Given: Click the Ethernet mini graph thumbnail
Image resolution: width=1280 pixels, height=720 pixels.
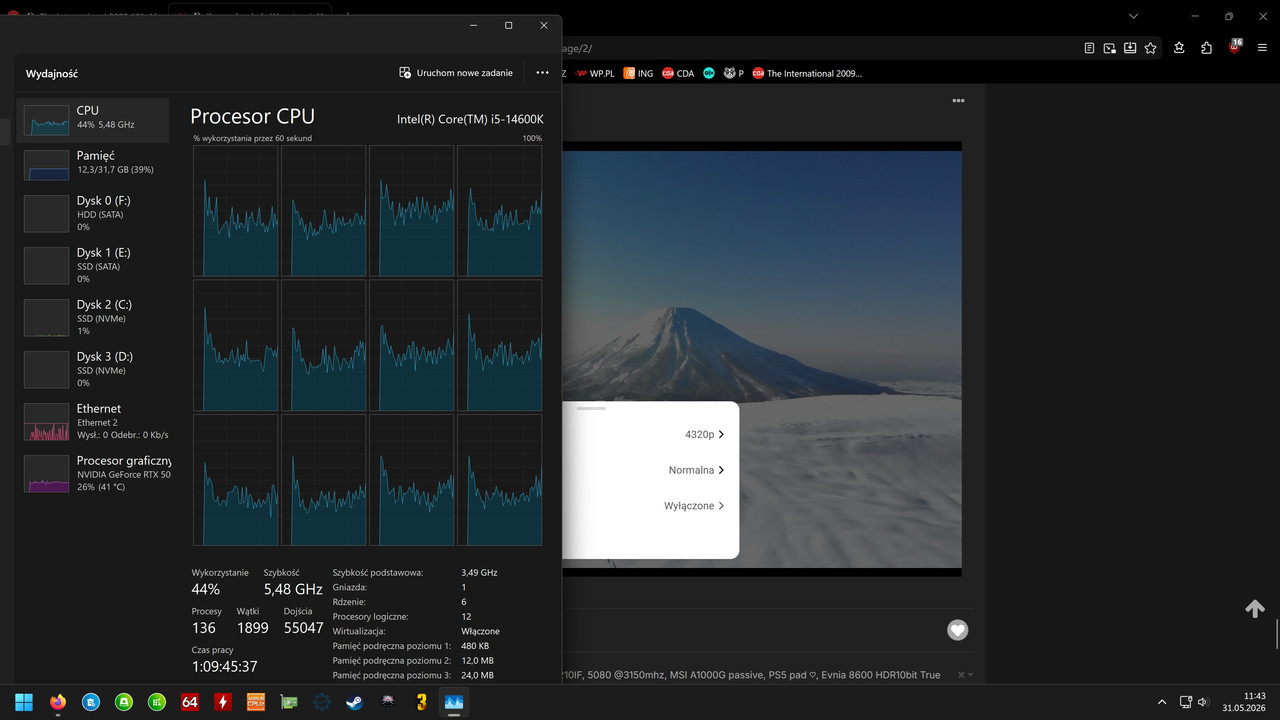Looking at the screenshot, I should pos(46,422).
